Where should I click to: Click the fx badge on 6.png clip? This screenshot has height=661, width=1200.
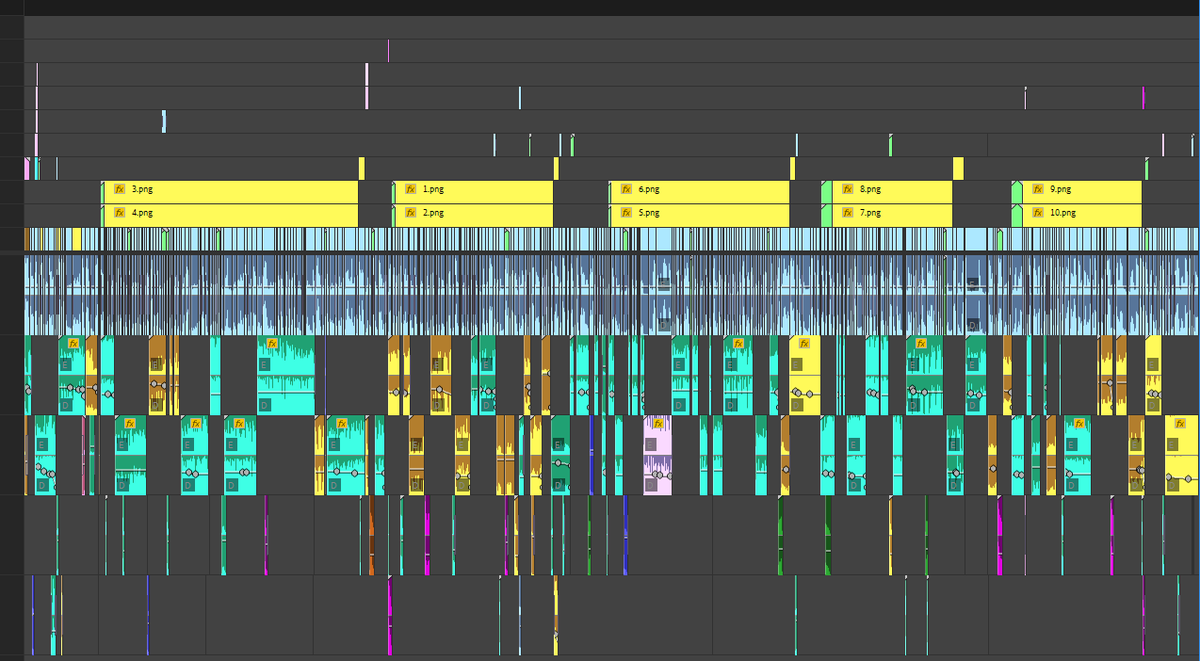pyautogui.click(x=626, y=189)
